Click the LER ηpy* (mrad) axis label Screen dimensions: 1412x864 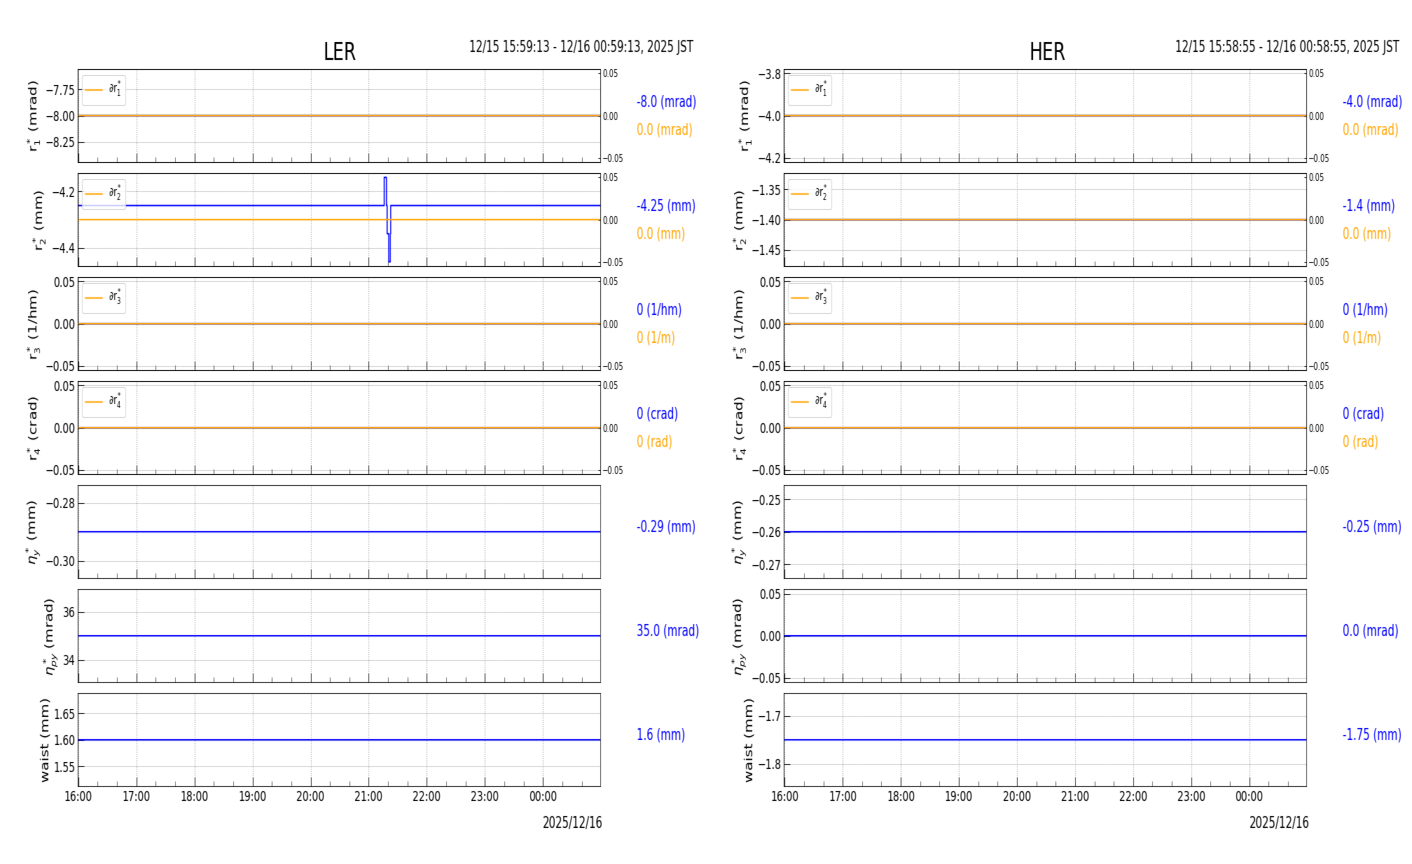click(49, 636)
